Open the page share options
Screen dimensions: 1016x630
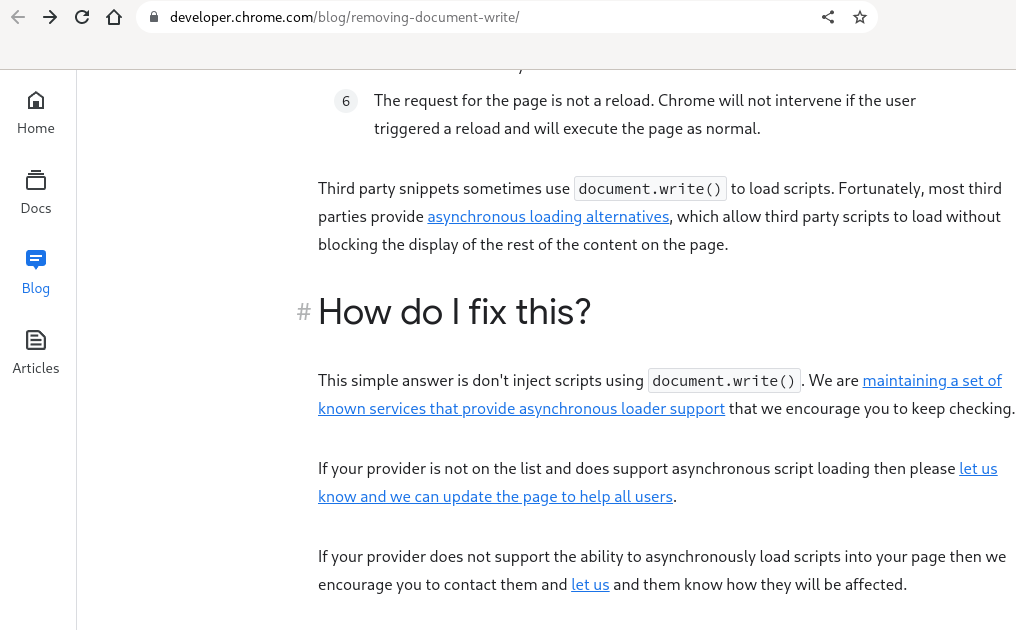coord(827,16)
